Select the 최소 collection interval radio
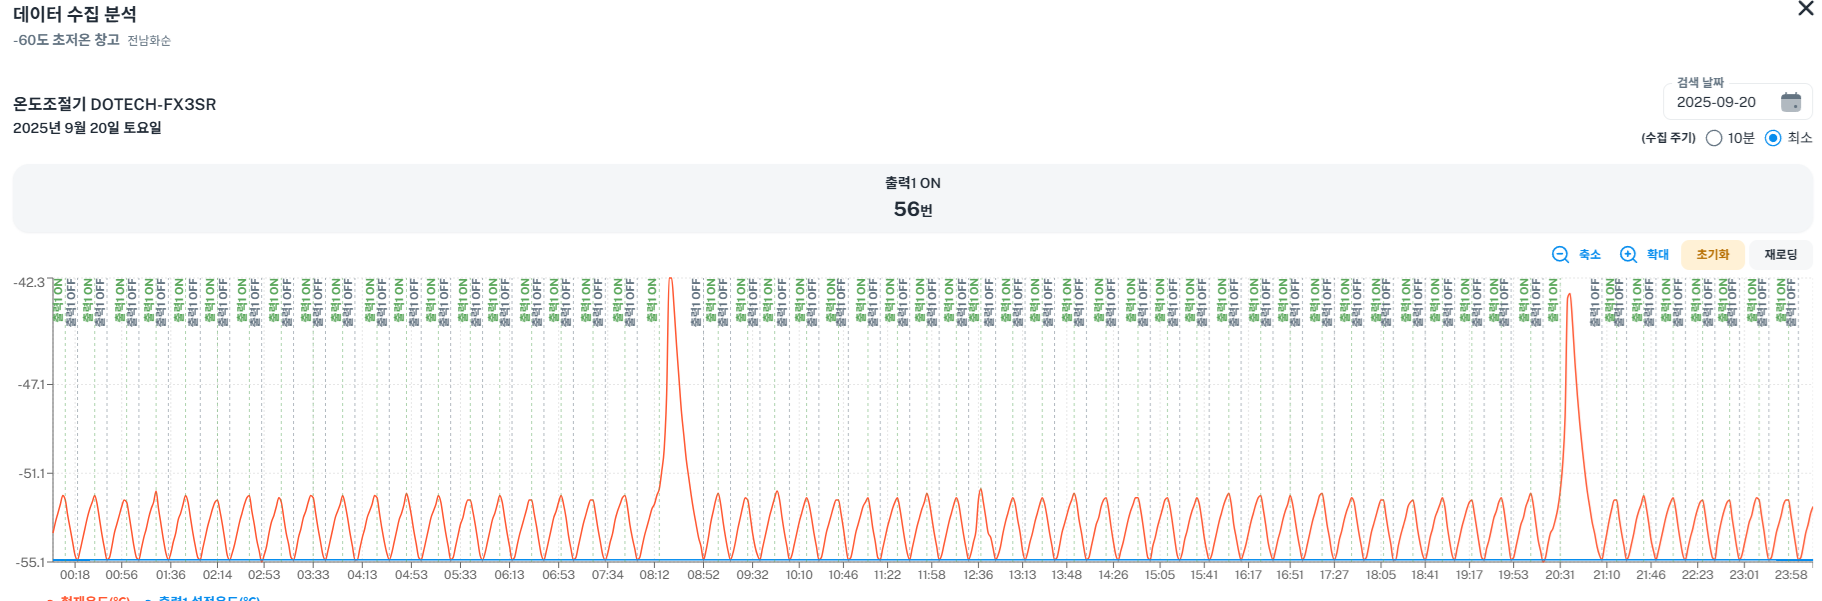 pyautogui.click(x=1773, y=138)
